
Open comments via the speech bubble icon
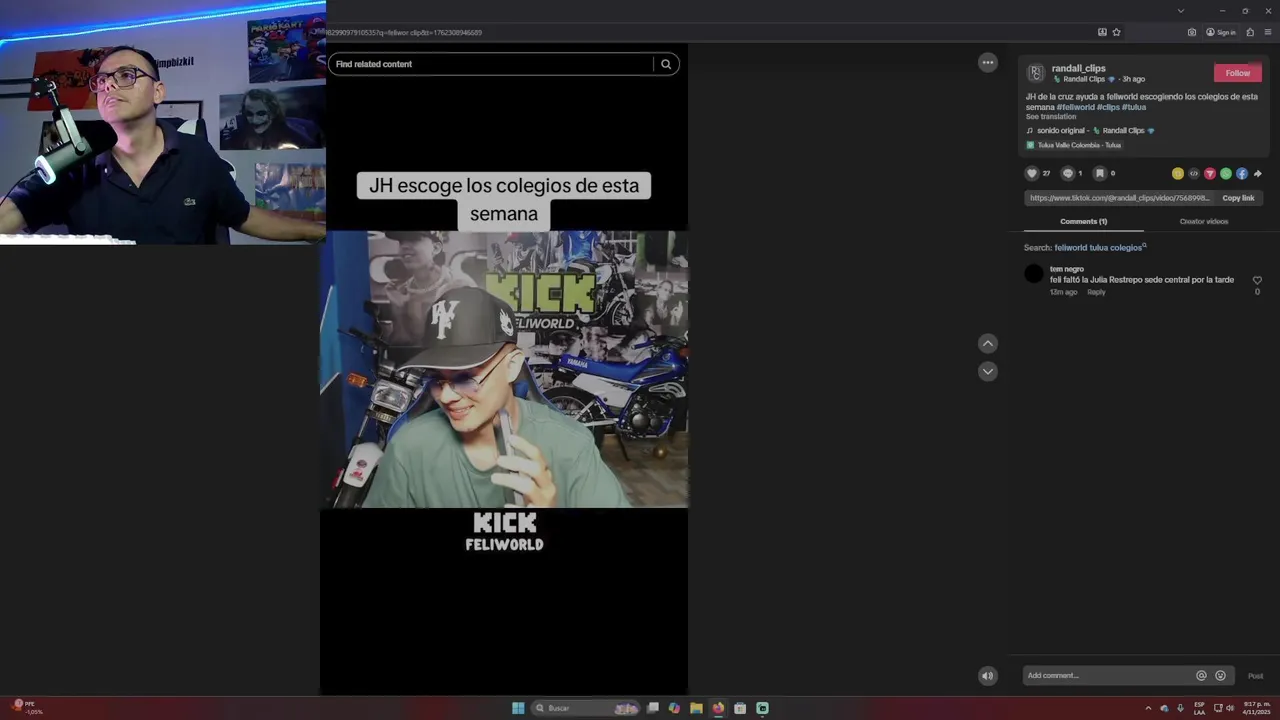(x=1067, y=173)
